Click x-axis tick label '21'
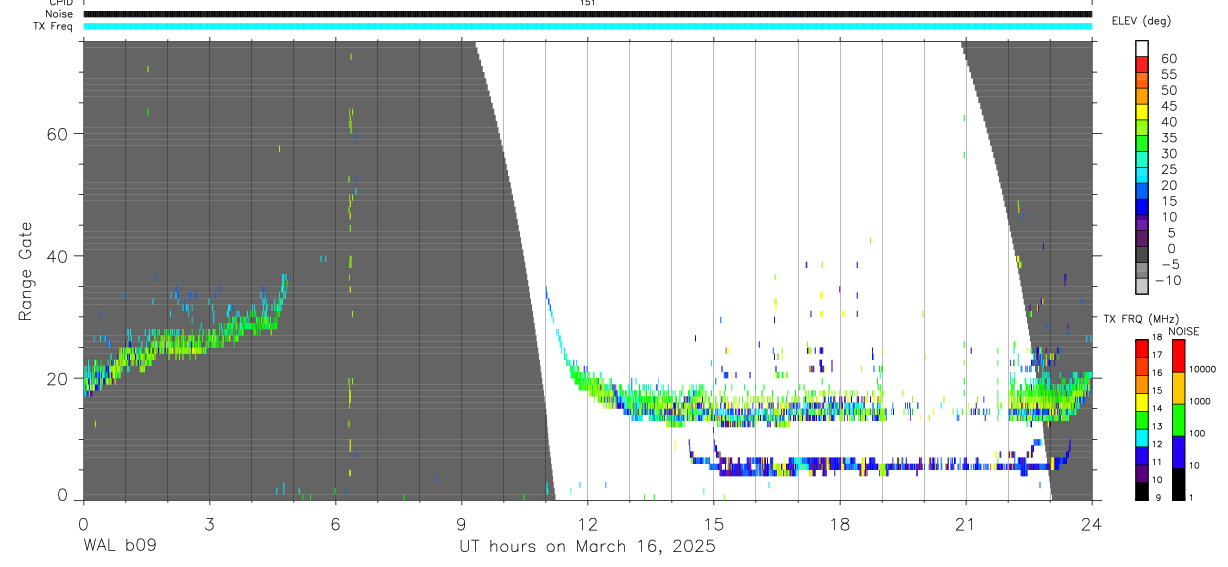 (x=966, y=523)
